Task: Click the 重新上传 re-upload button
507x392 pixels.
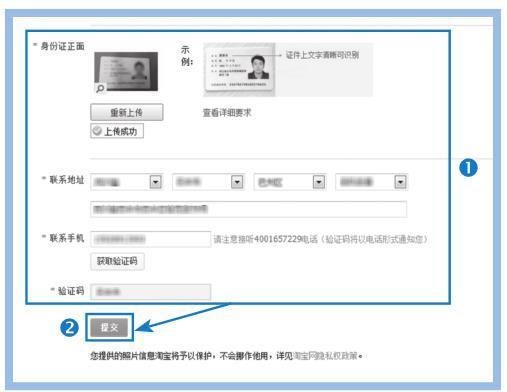Action: point(127,112)
